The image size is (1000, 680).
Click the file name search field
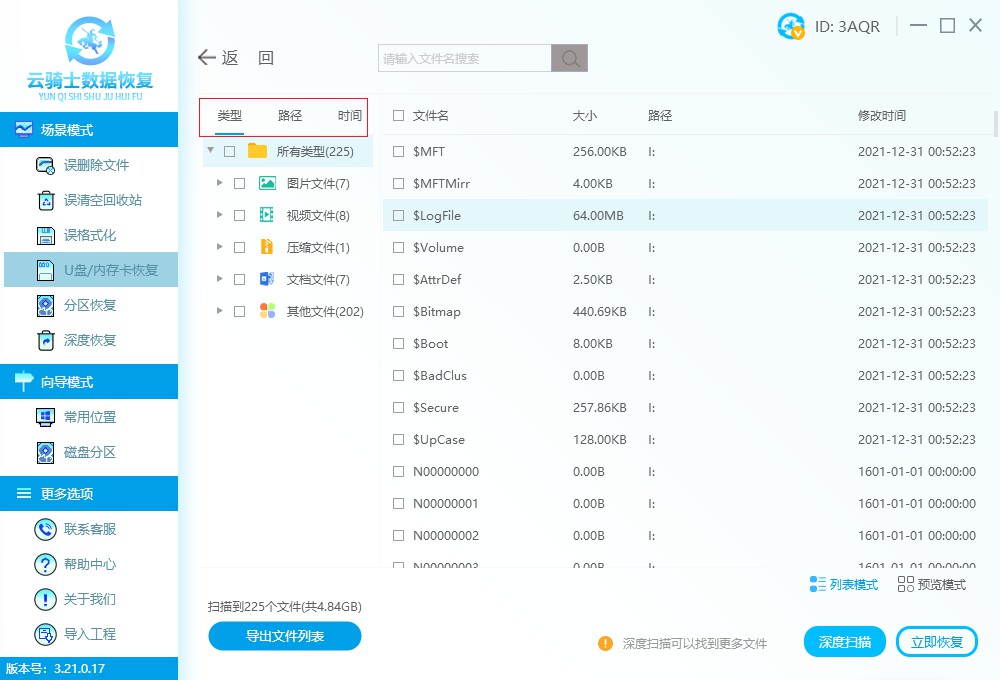pos(465,58)
